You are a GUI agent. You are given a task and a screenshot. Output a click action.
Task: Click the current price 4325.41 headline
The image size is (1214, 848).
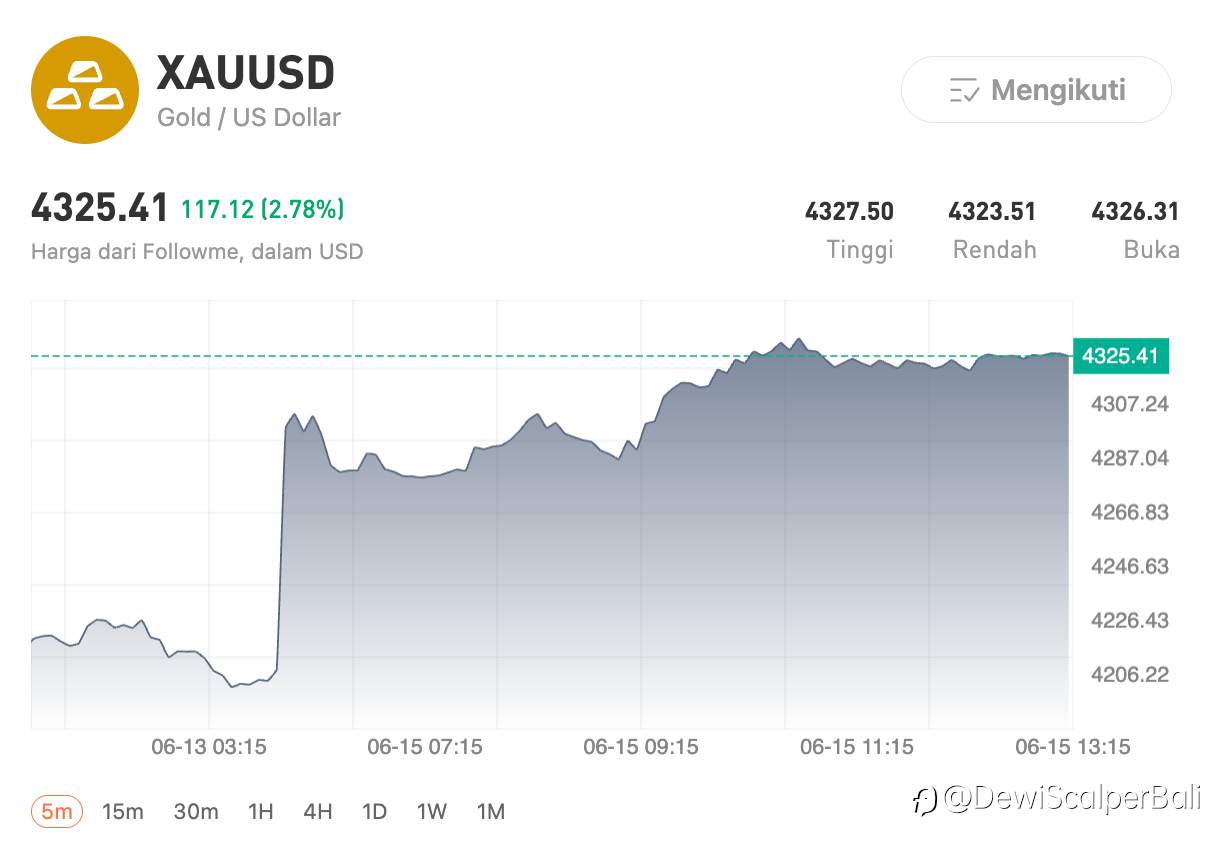(x=100, y=209)
